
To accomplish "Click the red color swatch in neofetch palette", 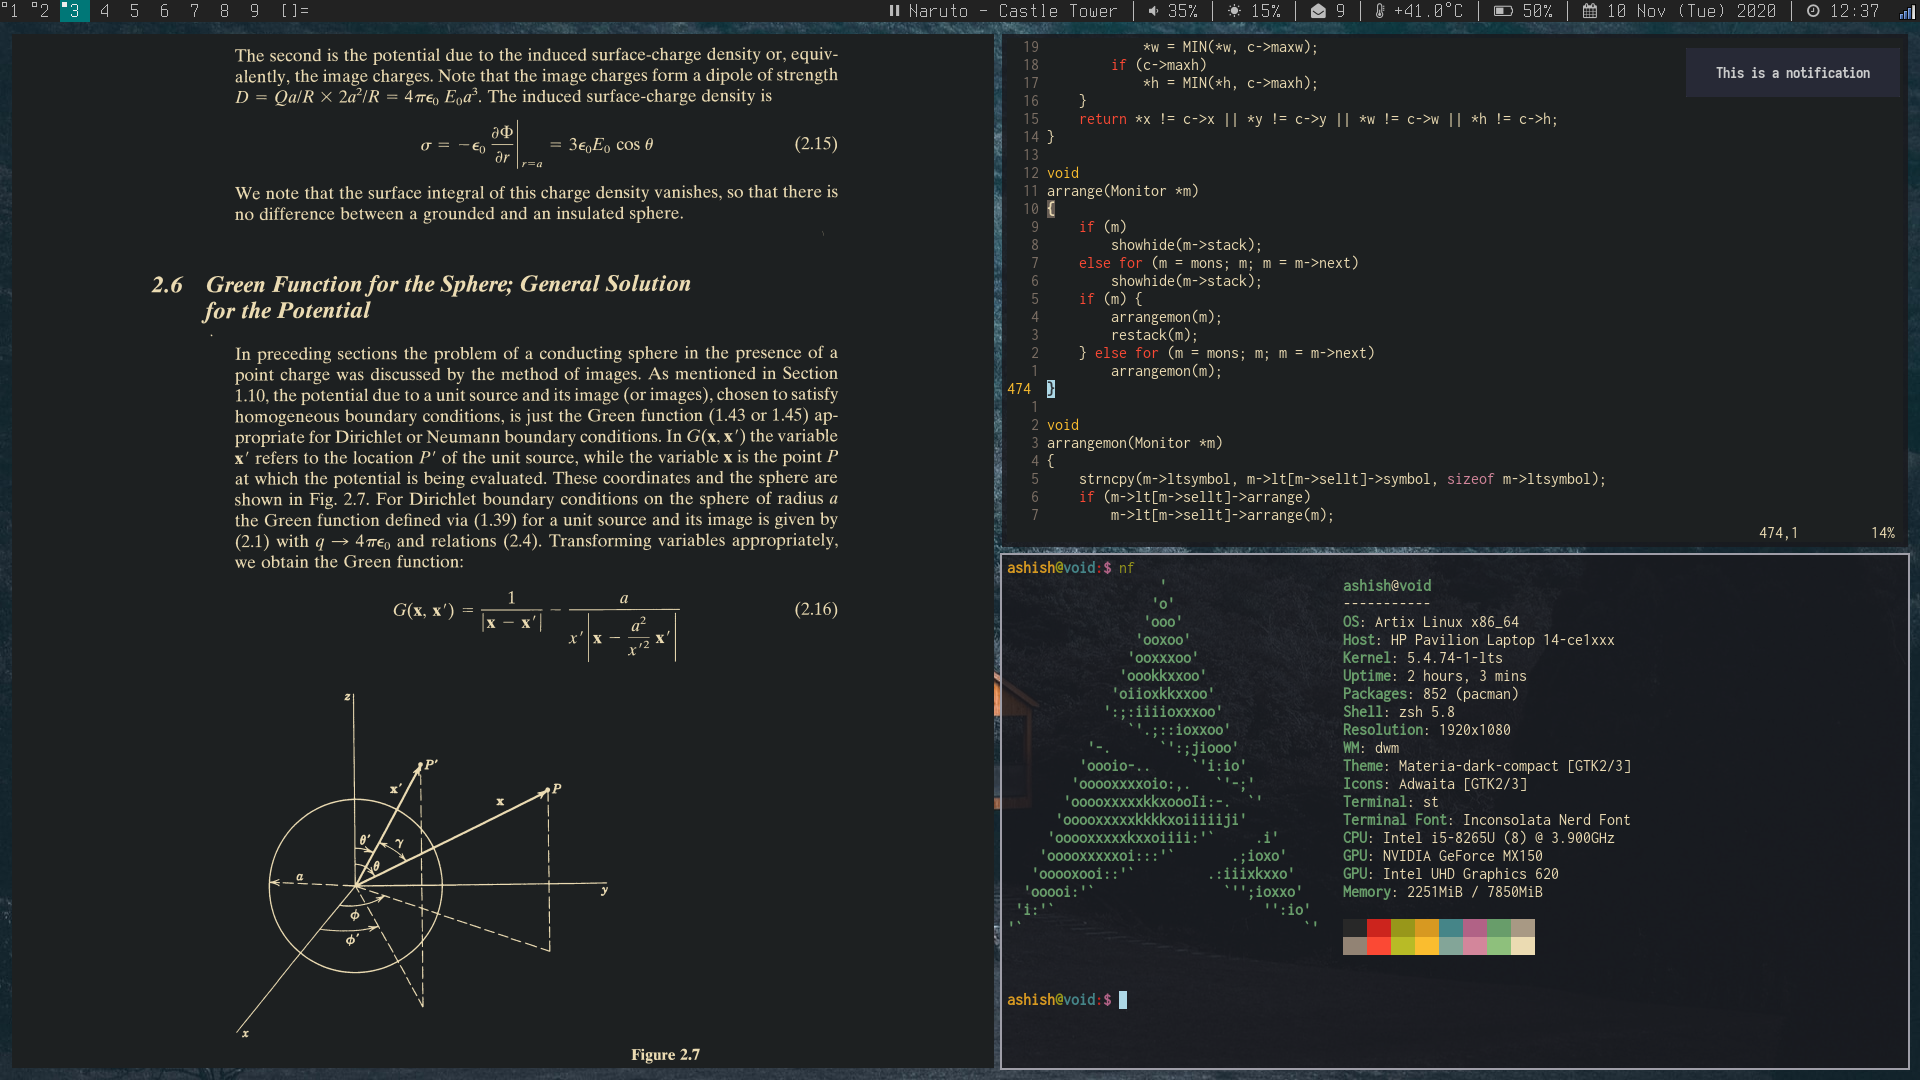I will (1379, 928).
